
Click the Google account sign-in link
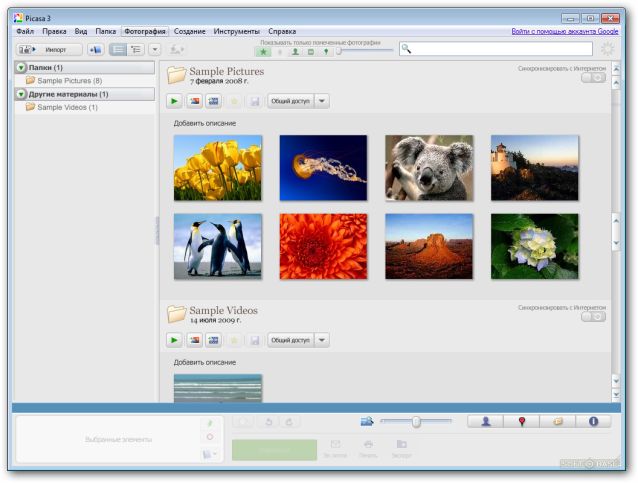(x=565, y=31)
